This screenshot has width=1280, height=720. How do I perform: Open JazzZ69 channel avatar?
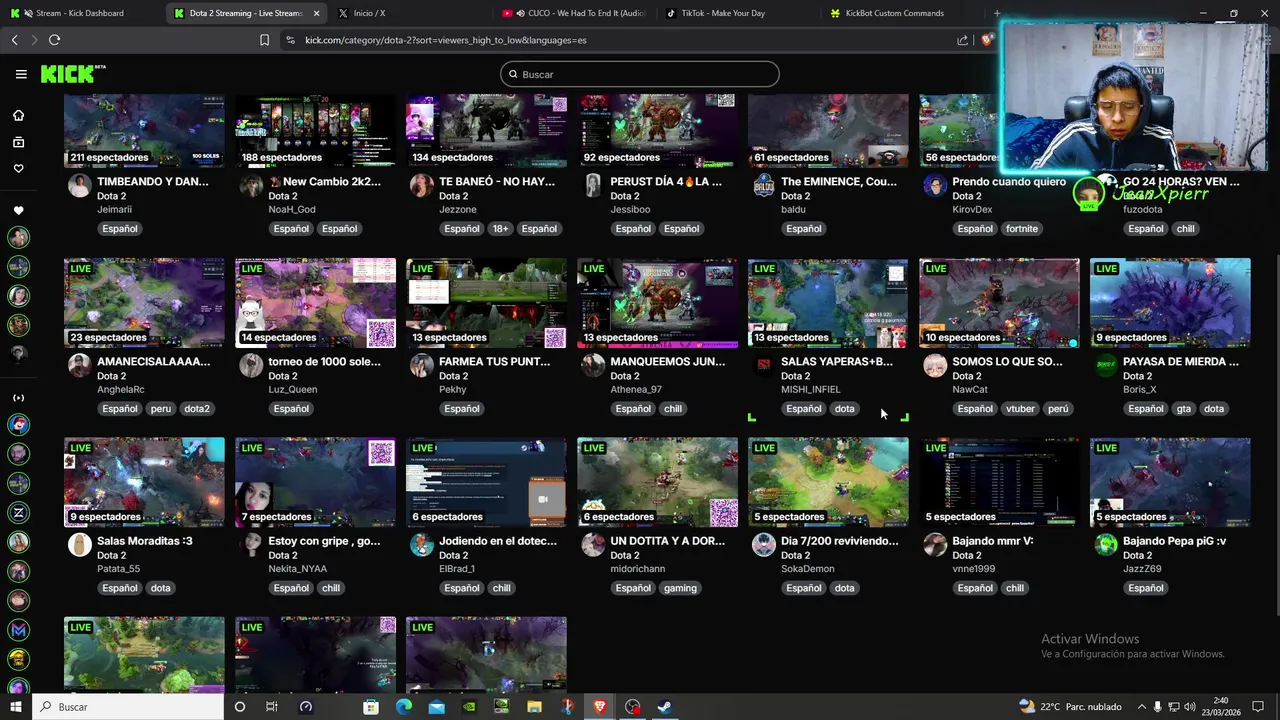click(1106, 545)
